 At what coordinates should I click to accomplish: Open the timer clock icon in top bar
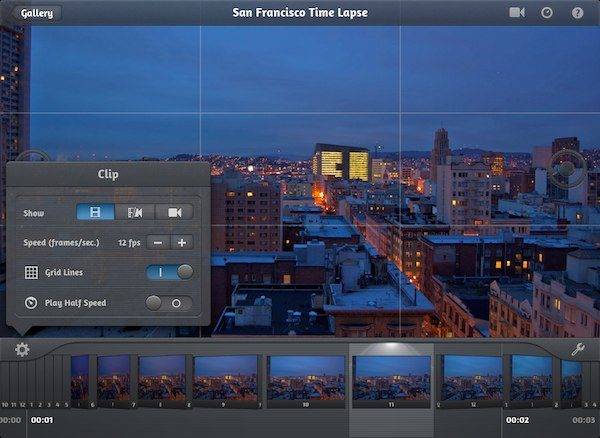pos(547,13)
